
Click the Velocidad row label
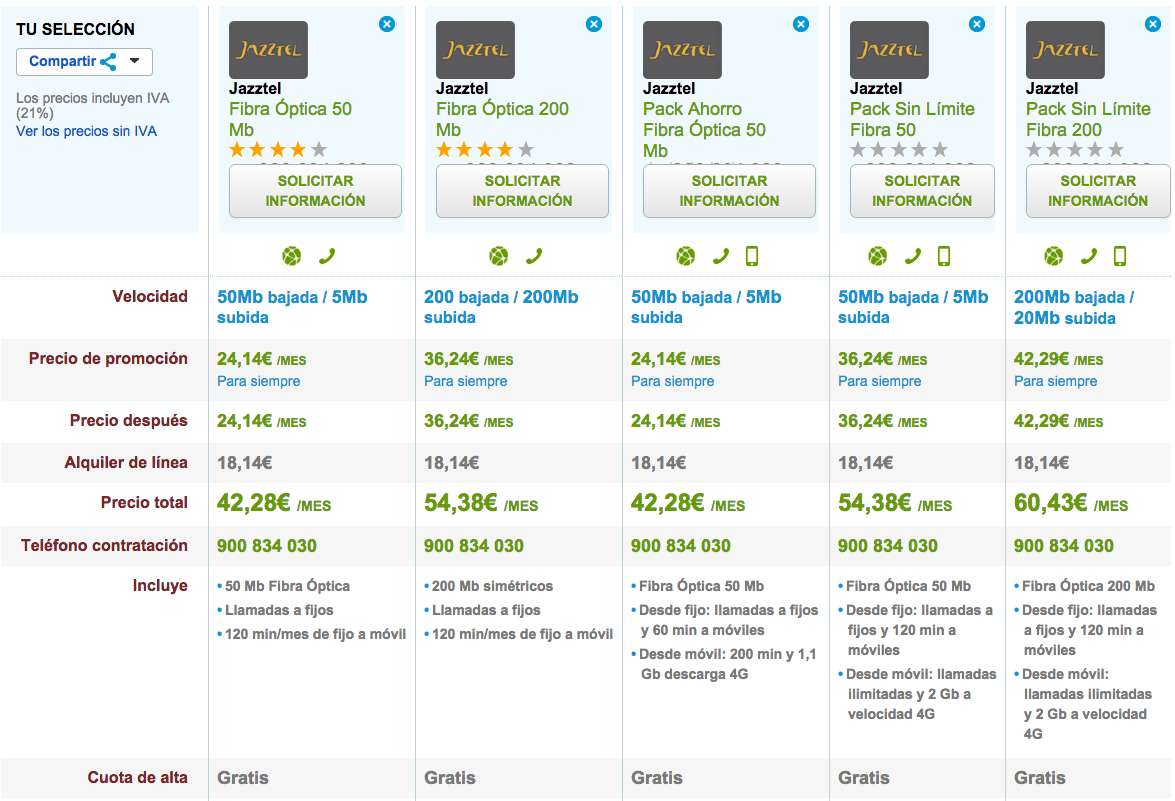150,297
